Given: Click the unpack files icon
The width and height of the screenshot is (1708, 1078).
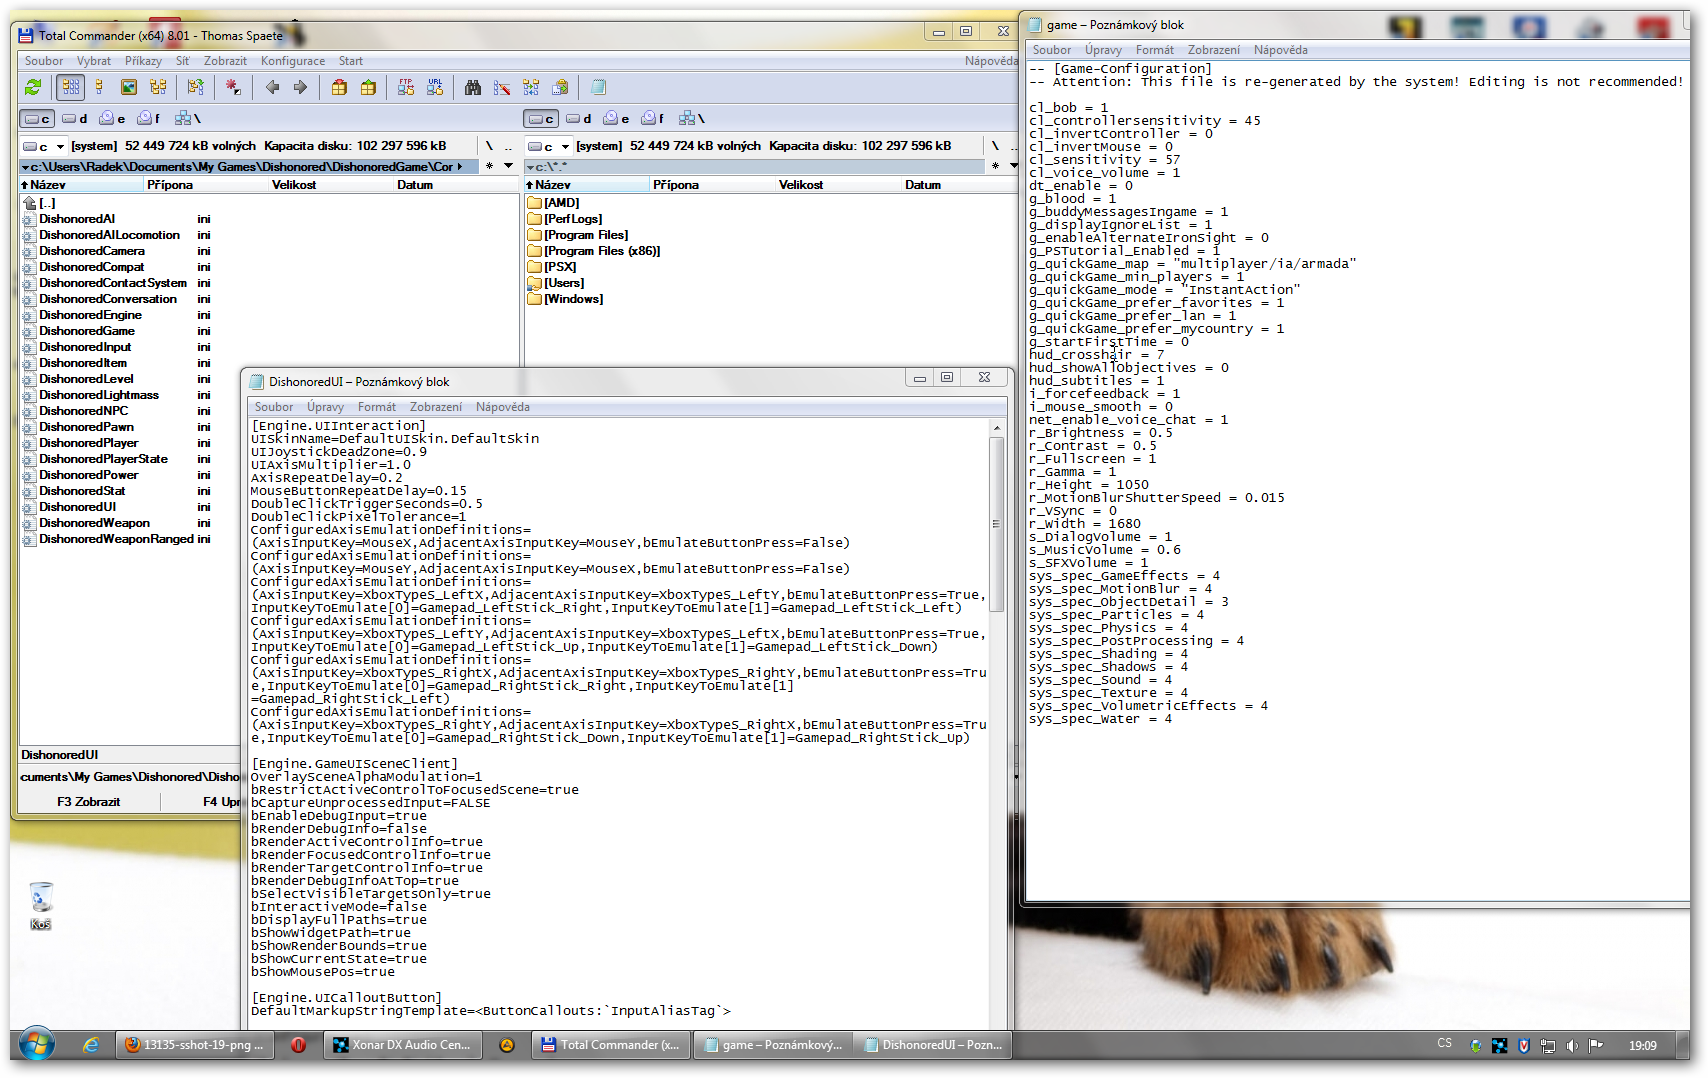Looking at the screenshot, I should [368, 88].
